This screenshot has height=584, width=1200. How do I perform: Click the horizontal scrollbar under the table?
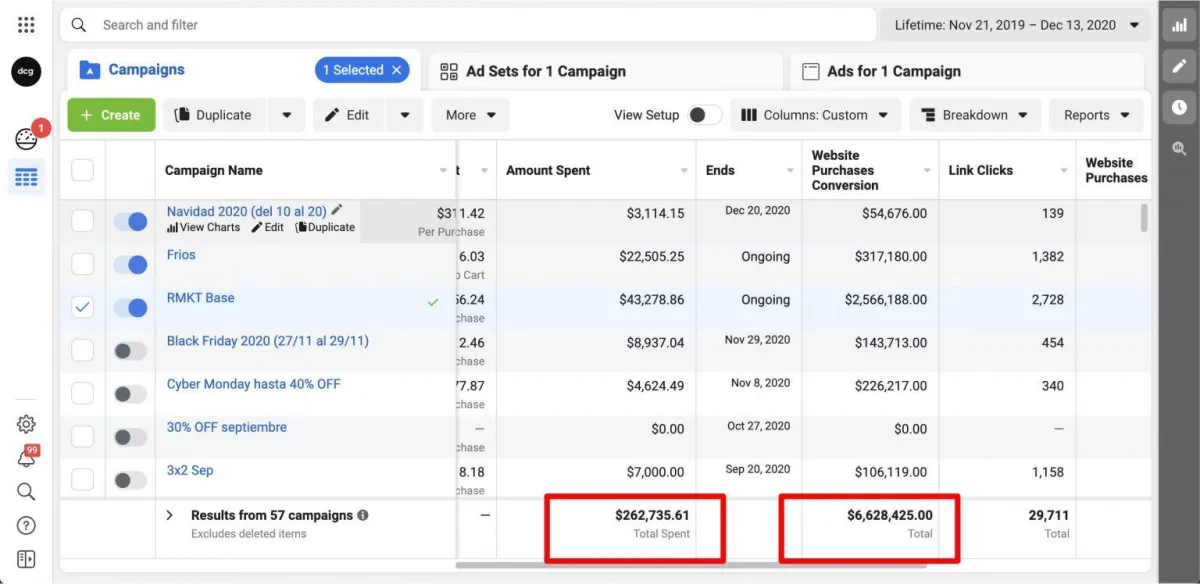tap(700, 565)
